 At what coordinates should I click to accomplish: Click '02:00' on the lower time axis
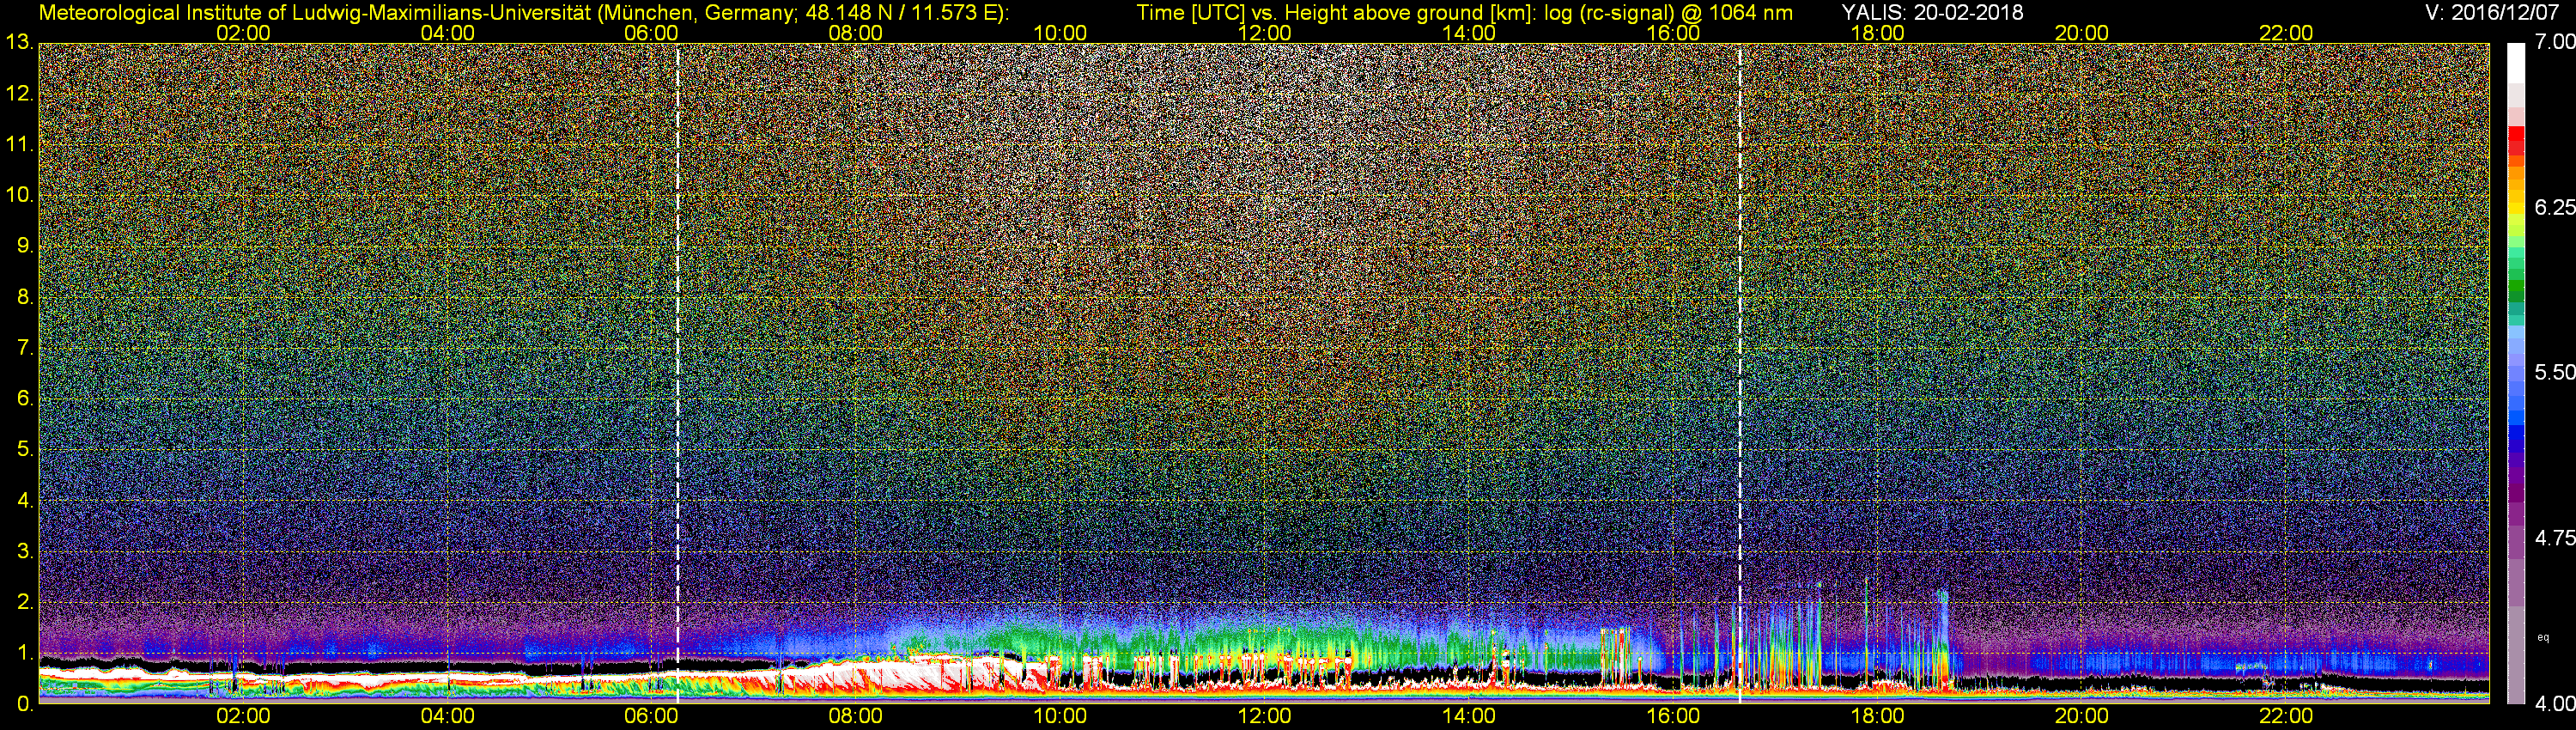tap(243, 716)
